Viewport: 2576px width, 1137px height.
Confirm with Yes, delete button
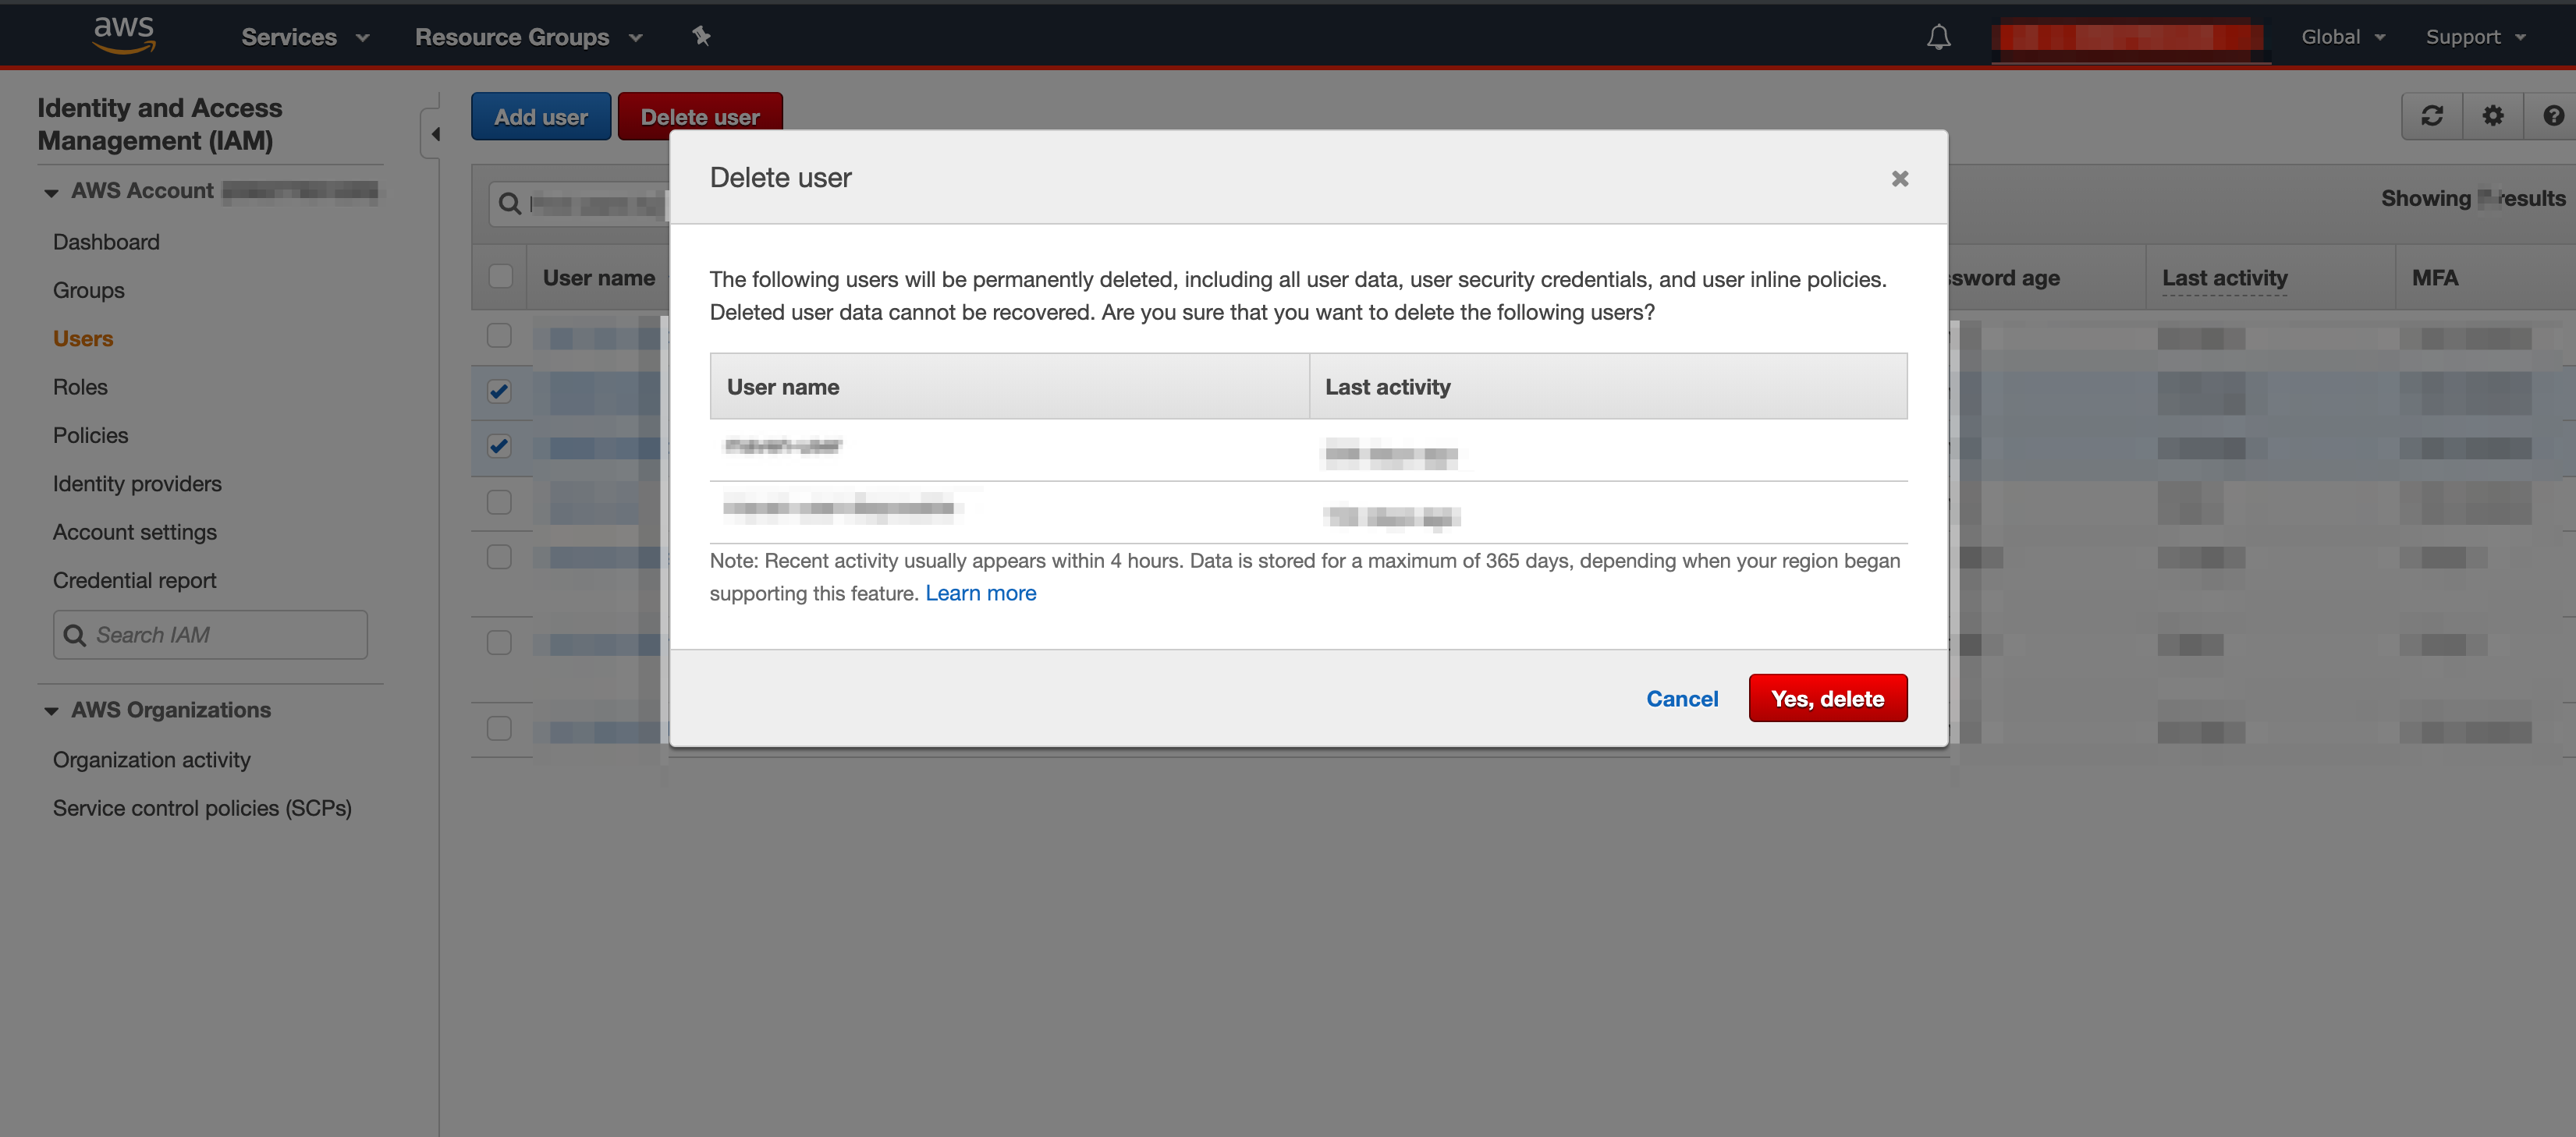tap(1827, 698)
